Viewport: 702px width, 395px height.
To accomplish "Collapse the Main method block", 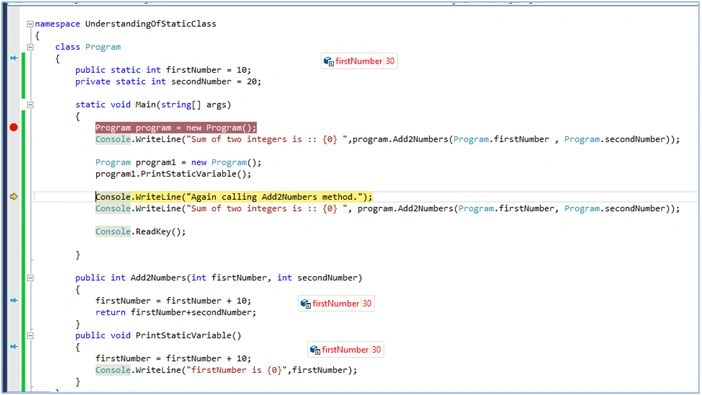I will [30, 105].
